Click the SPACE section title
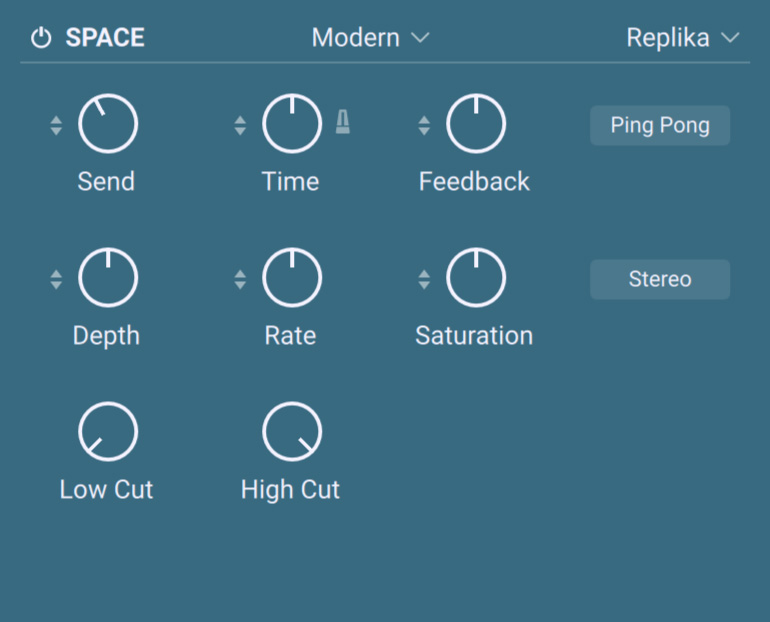Screen dimensions: 770x622 tap(105, 39)
